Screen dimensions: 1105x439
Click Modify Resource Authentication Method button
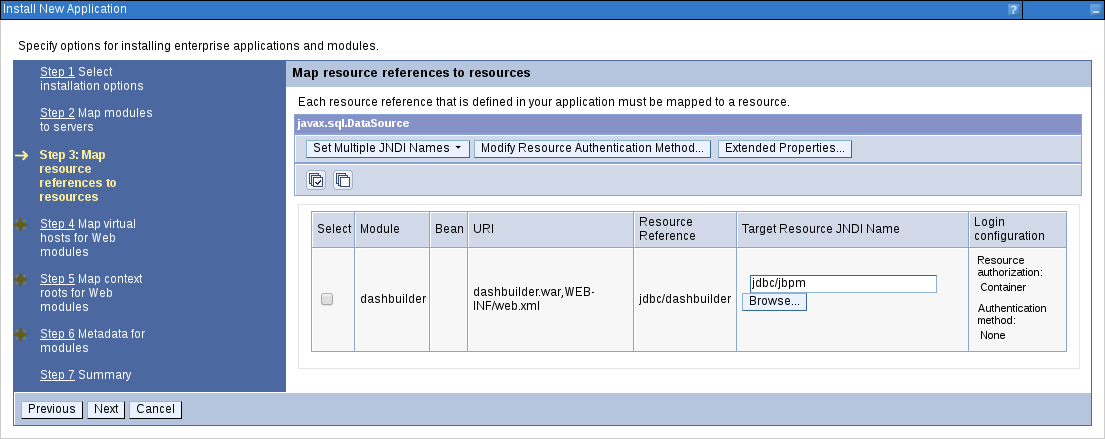(x=592, y=148)
